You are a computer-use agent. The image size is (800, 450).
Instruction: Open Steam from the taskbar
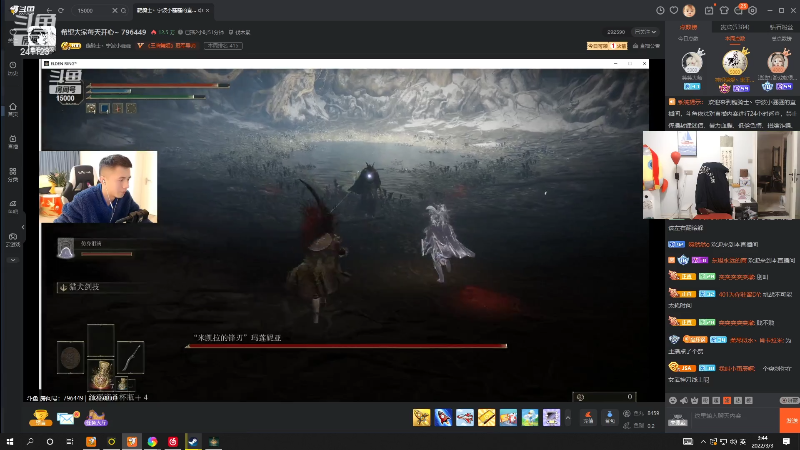(193, 441)
